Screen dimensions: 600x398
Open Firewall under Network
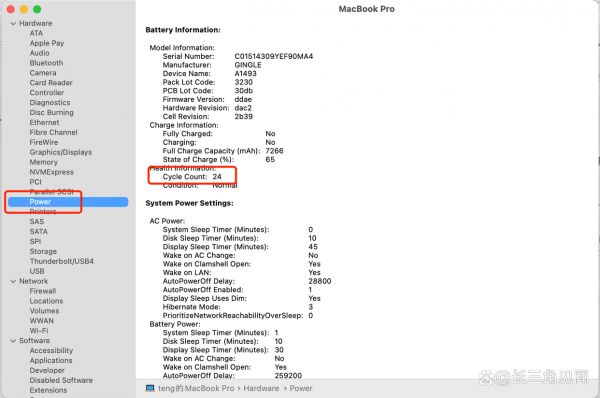pos(43,291)
